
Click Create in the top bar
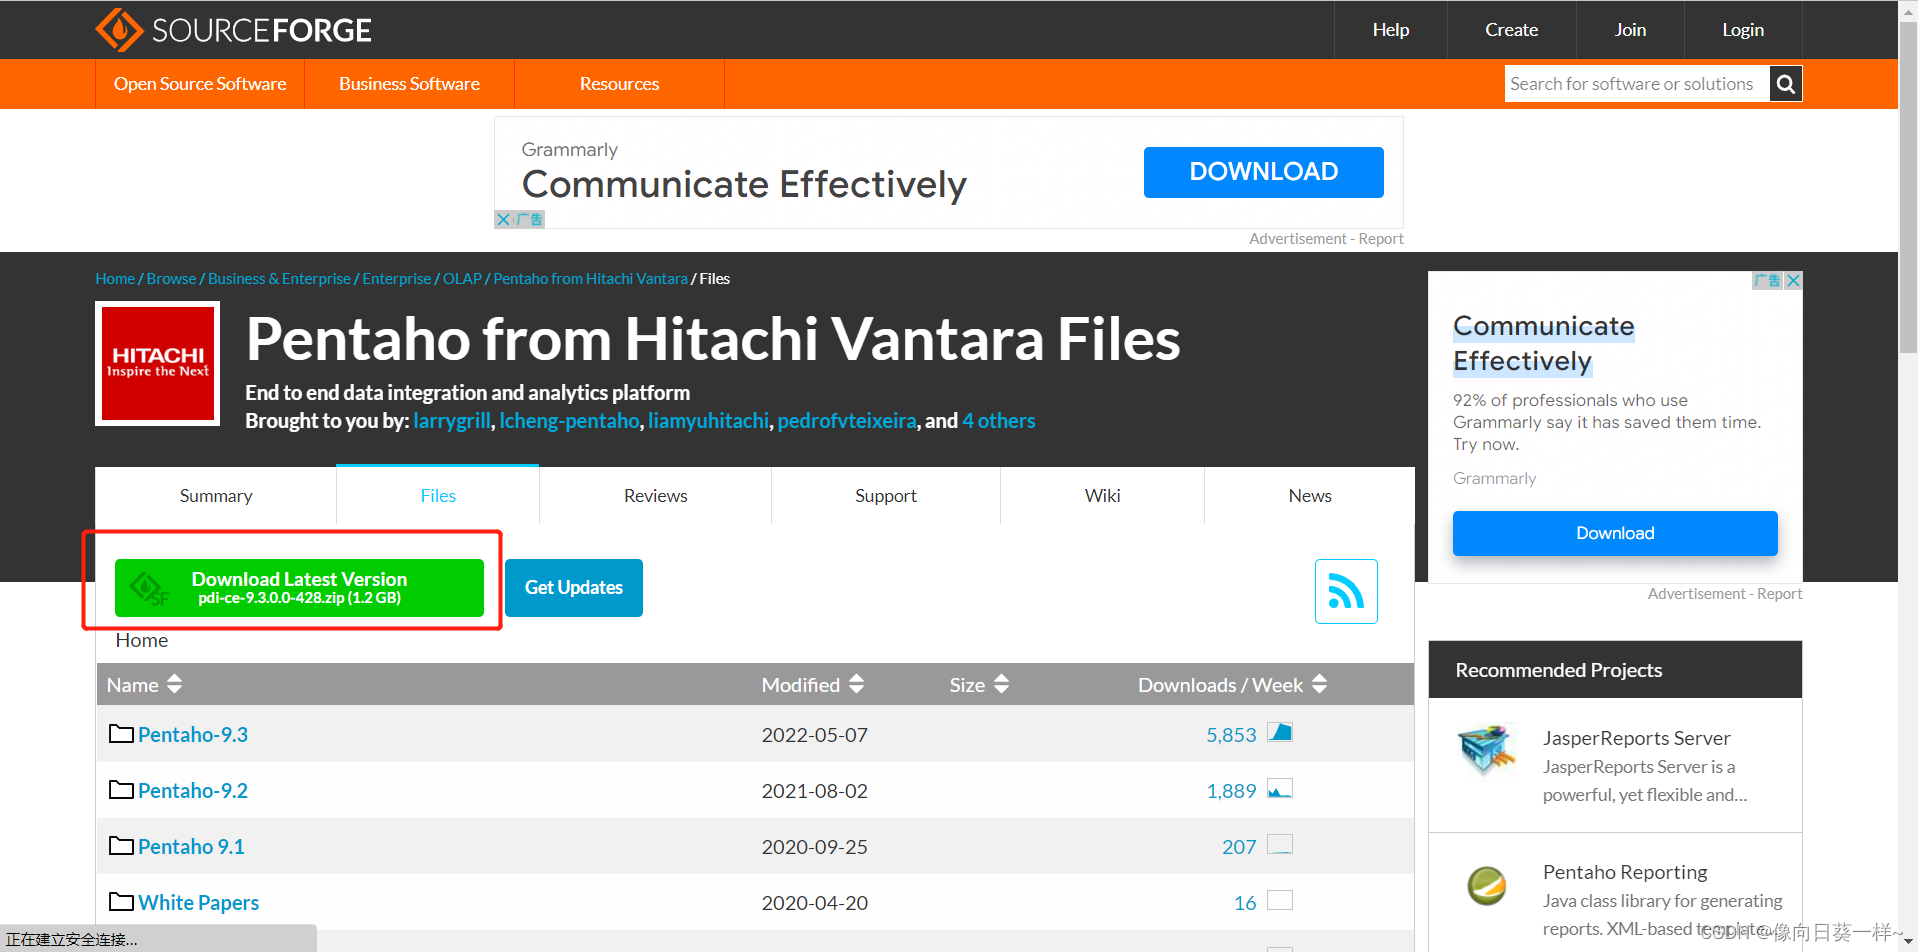click(1512, 30)
